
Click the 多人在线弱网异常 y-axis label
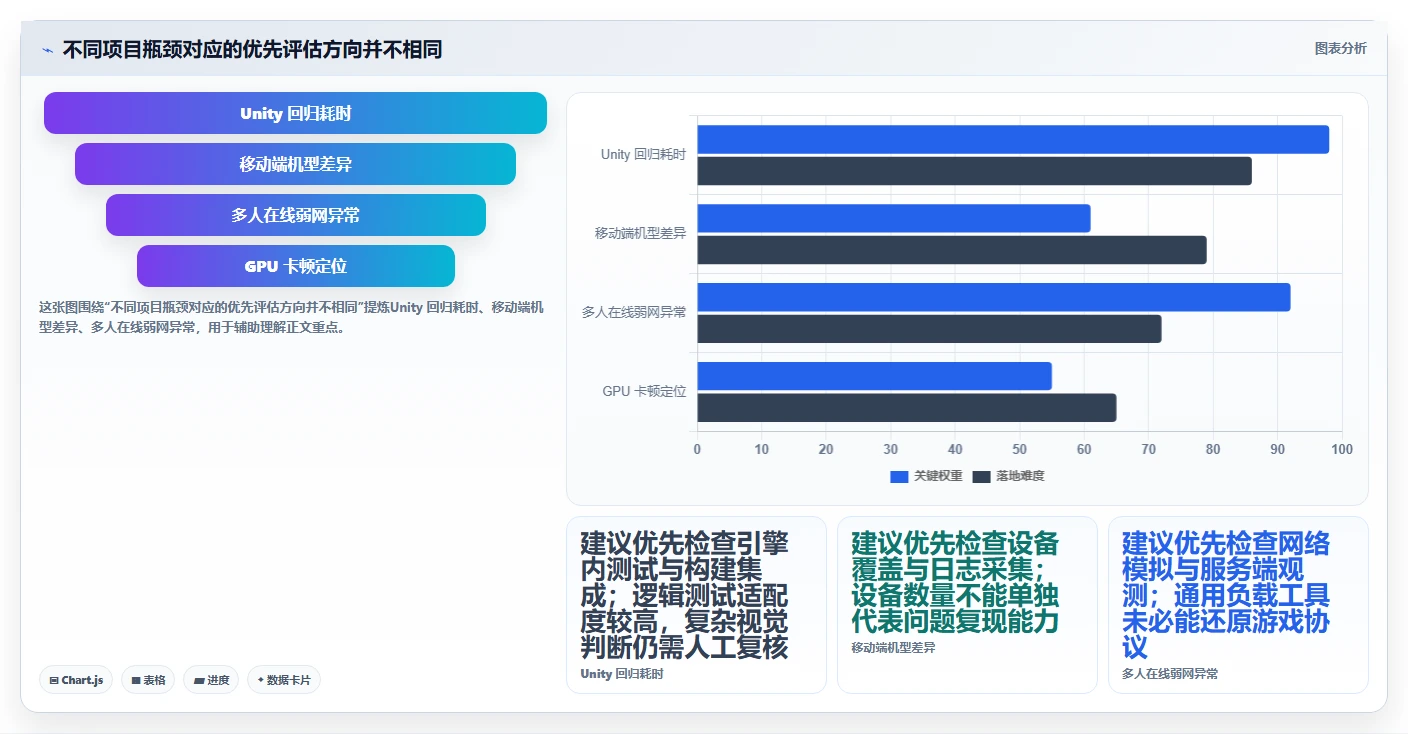pos(634,312)
